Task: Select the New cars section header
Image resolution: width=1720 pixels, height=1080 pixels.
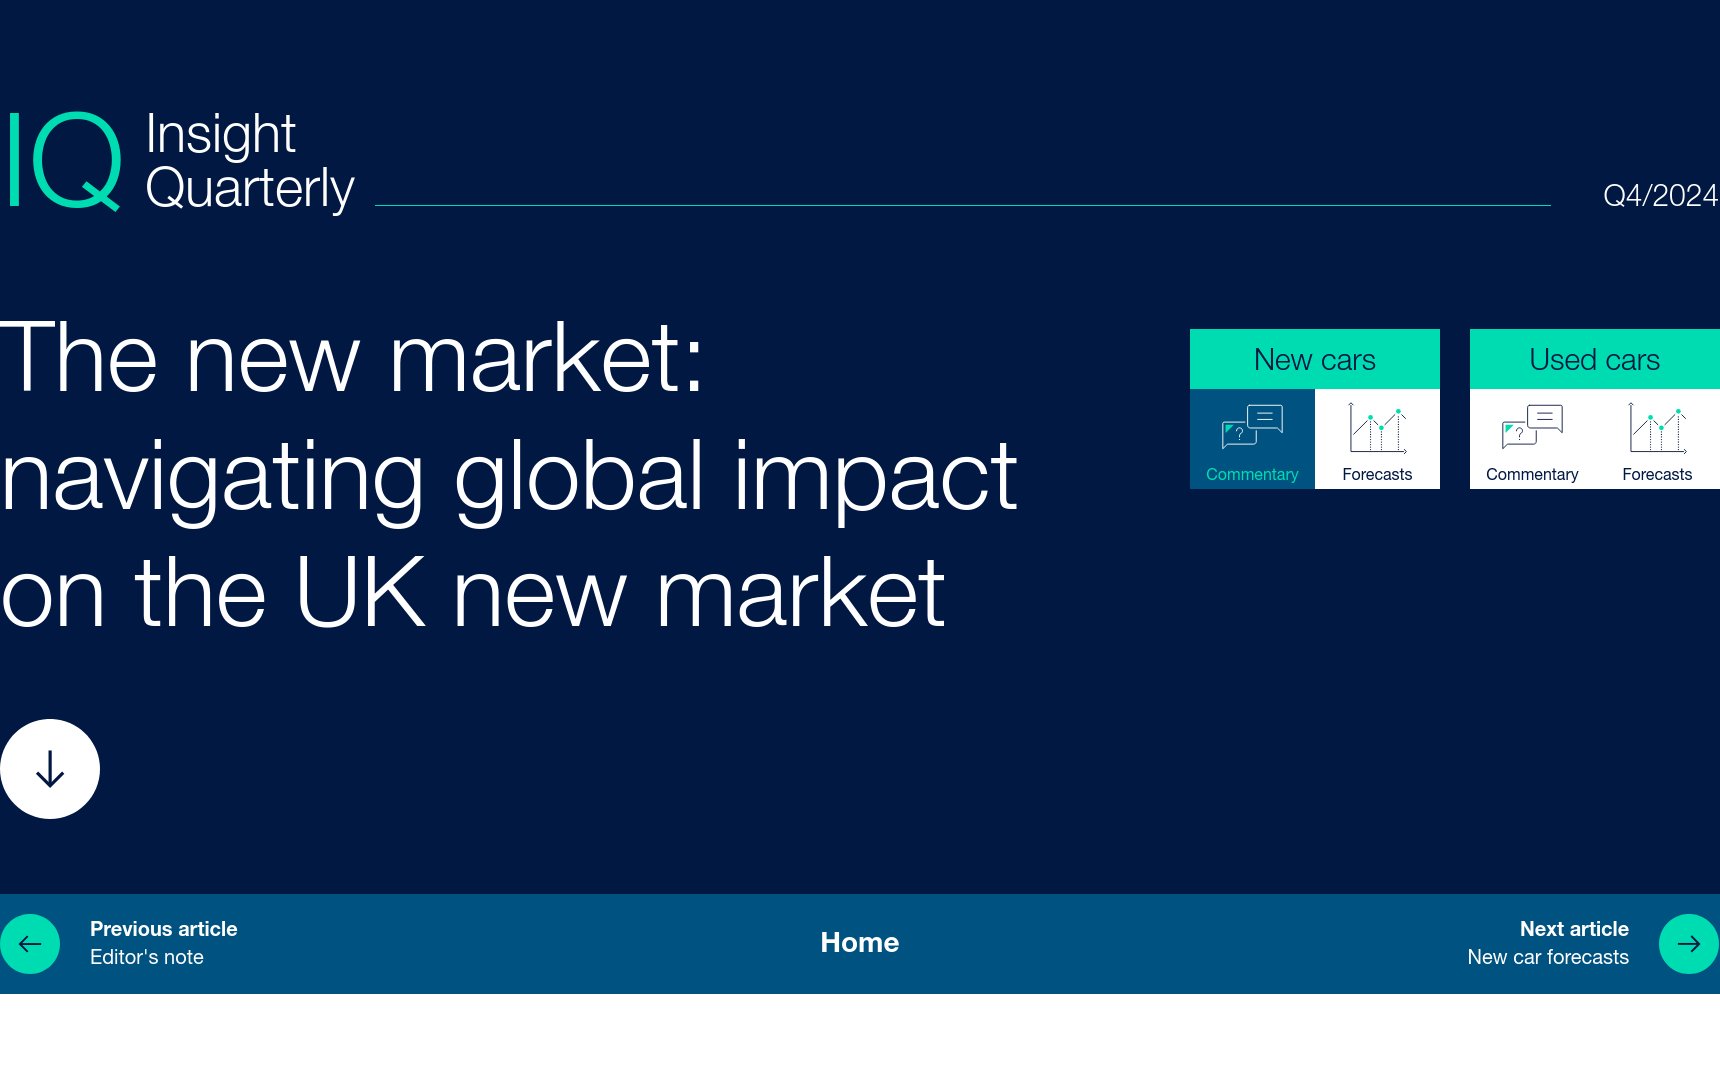Action: (1314, 359)
